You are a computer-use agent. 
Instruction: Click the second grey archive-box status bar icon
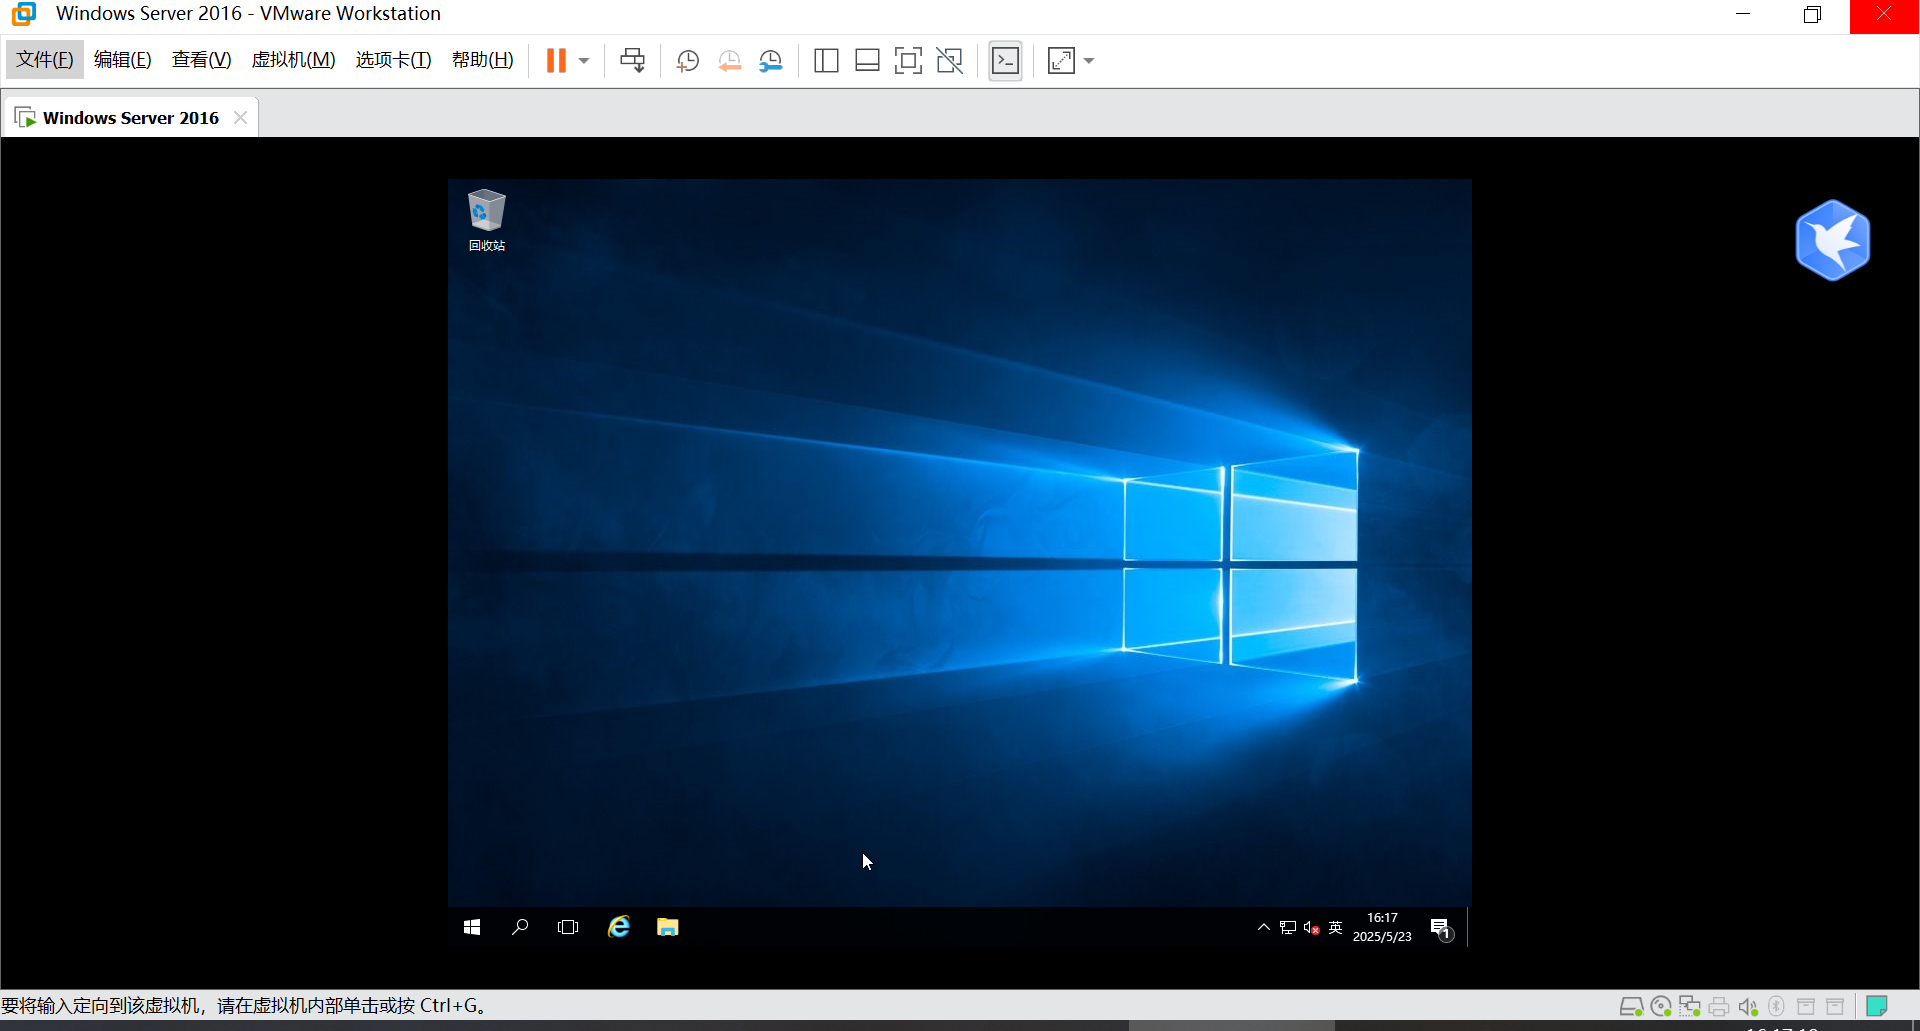click(x=1835, y=1006)
